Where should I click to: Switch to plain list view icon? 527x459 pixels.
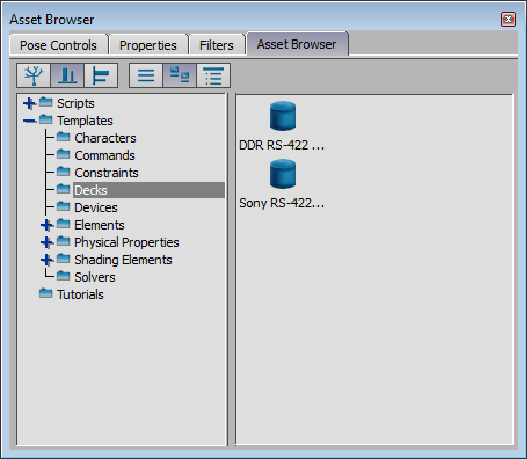(146, 75)
